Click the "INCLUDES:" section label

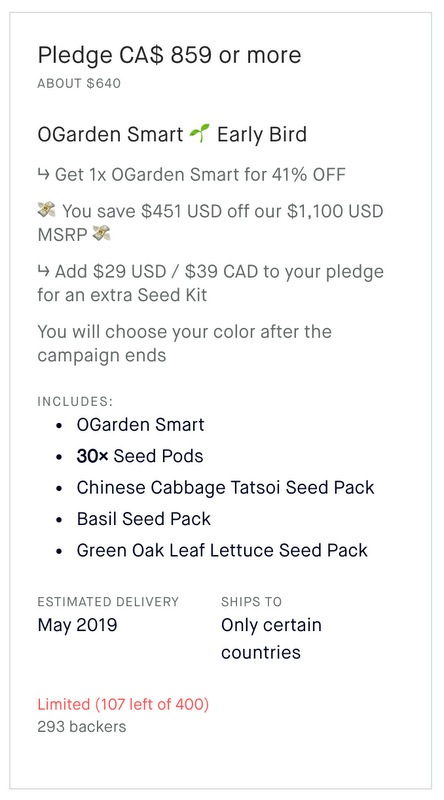click(x=75, y=402)
